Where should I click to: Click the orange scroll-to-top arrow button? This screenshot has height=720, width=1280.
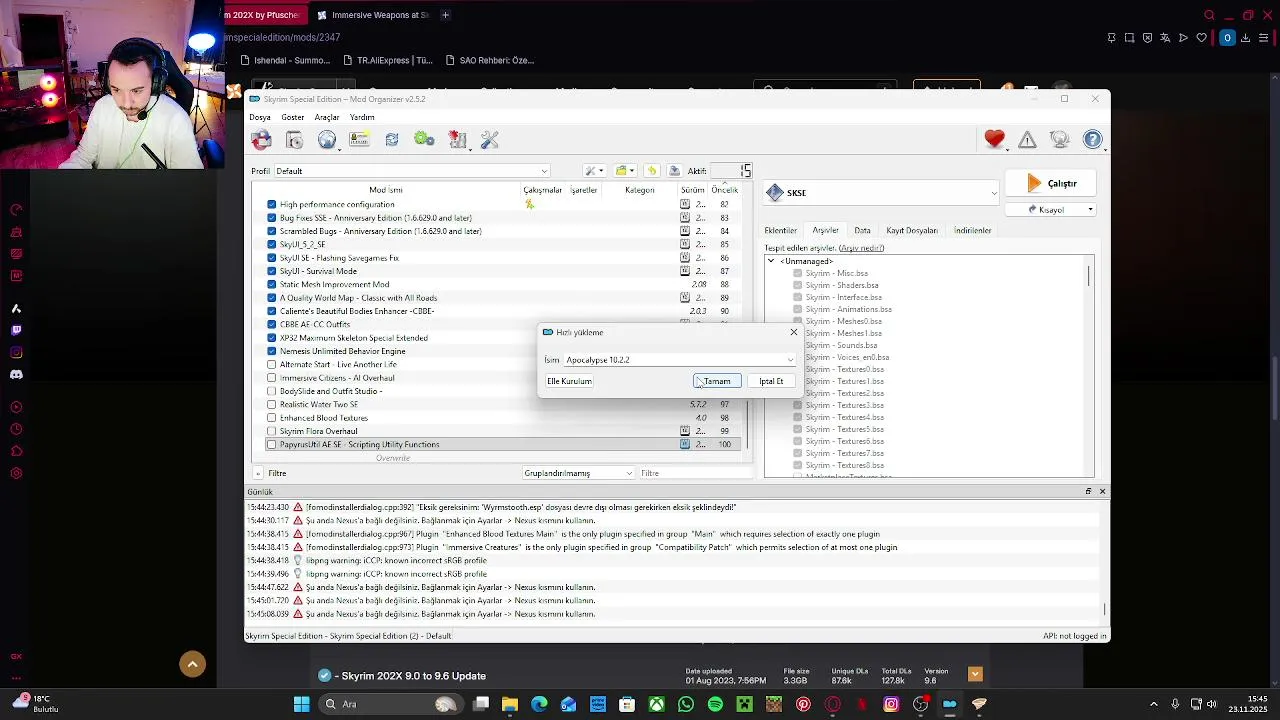pyautogui.click(x=193, y=664)
